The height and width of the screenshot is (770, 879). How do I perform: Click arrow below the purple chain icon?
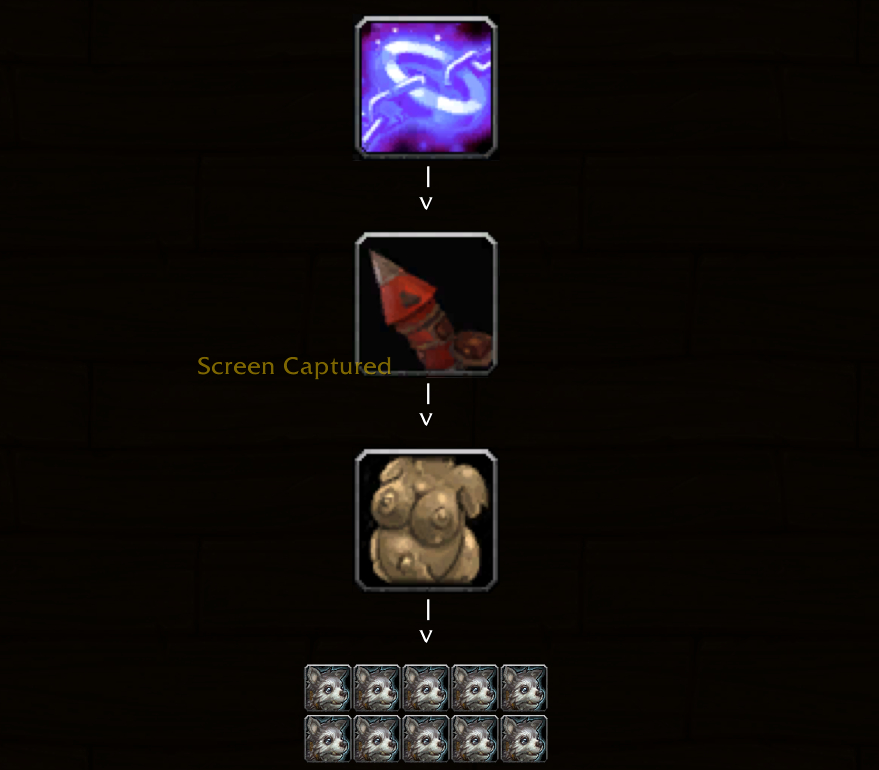[x=426, y=188]
